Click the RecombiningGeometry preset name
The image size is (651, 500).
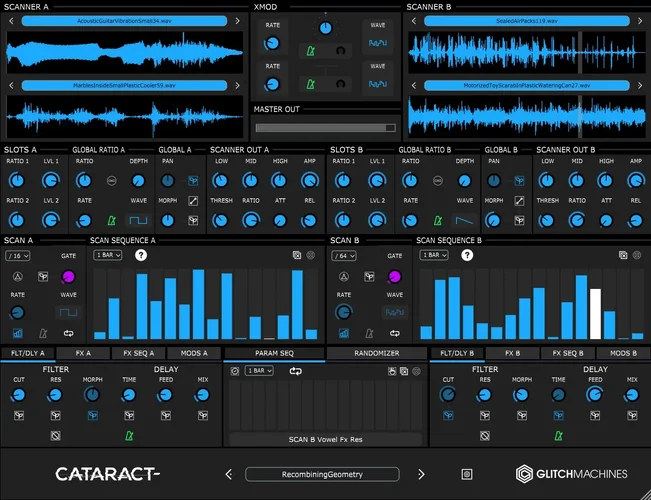pyautogui.click(x=321, y=474)
